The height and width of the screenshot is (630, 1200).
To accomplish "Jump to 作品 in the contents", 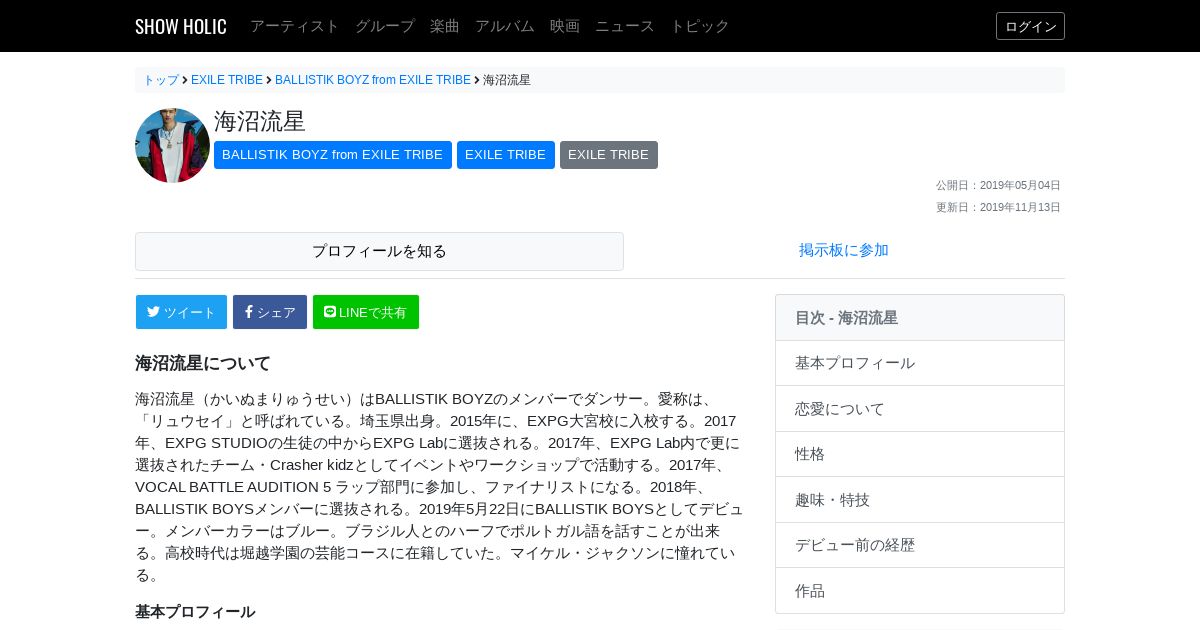I will (920, 591).
